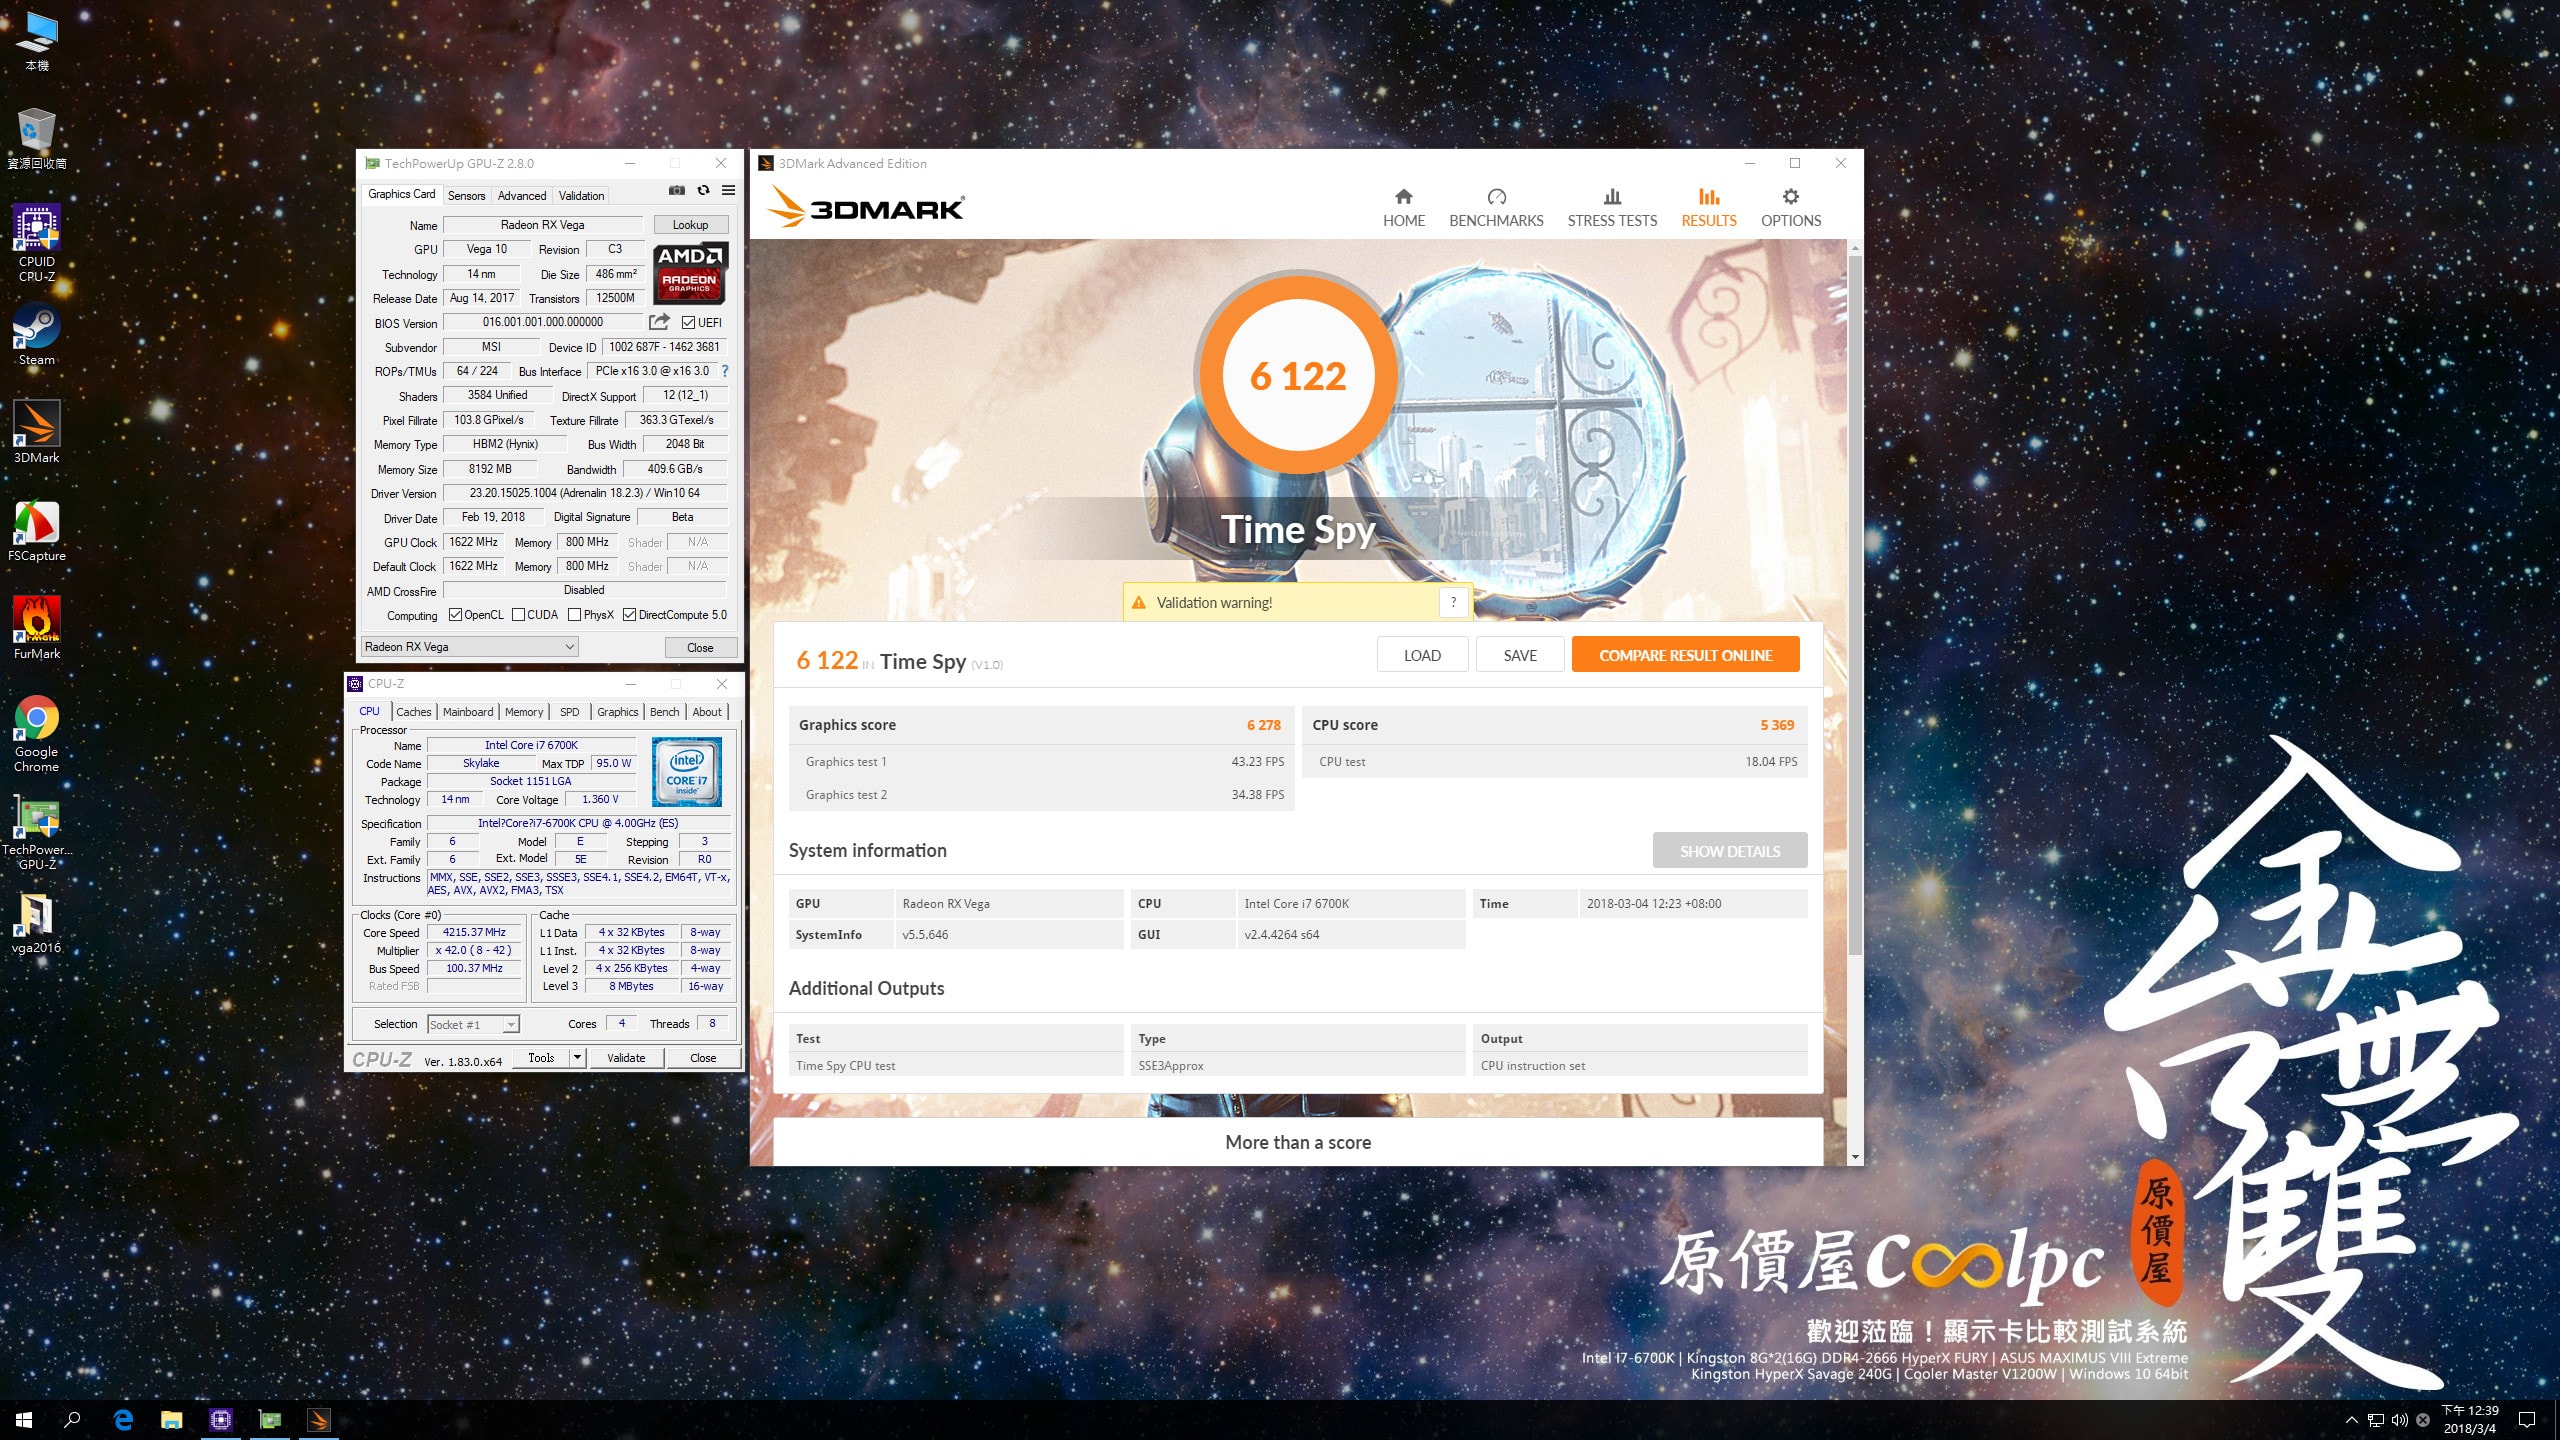Image resolution: width=2560 pixels, height=1440 pixels.
Task: Toggle PhysX checkbox
Action: [x=574, y=615]
